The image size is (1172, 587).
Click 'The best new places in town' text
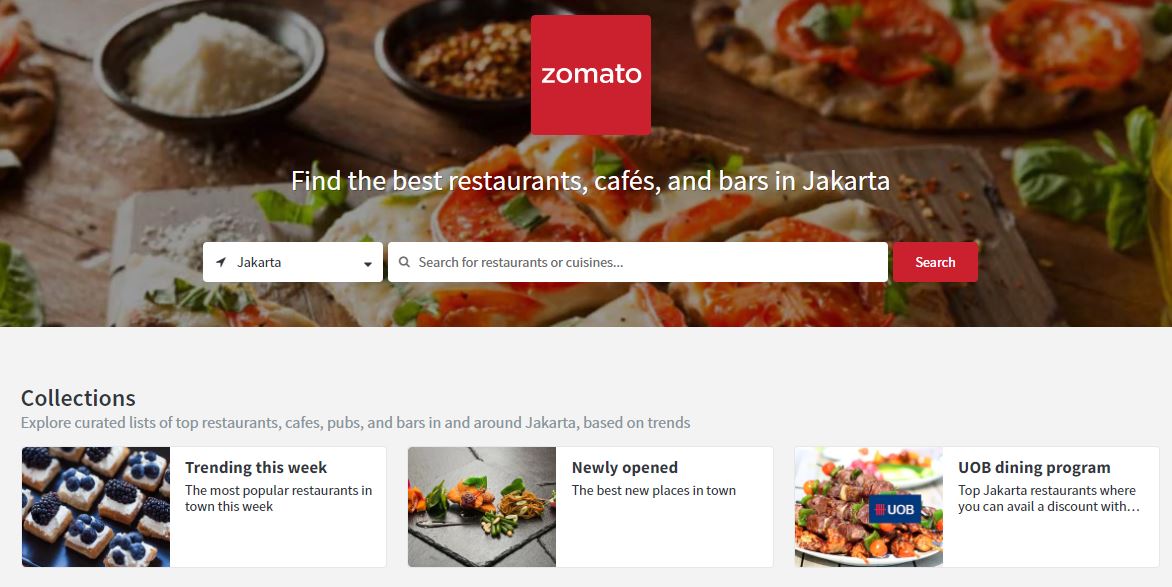coord(654,491)
